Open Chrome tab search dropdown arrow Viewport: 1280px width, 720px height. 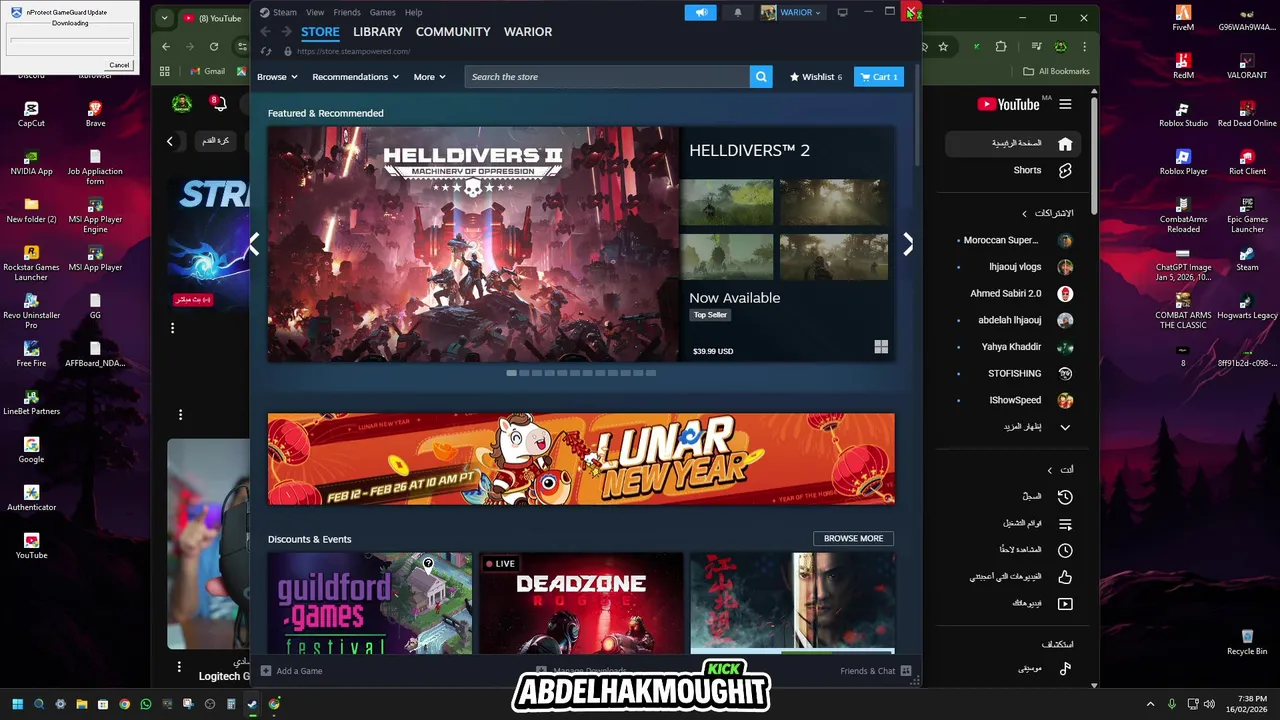click(165, 18)
